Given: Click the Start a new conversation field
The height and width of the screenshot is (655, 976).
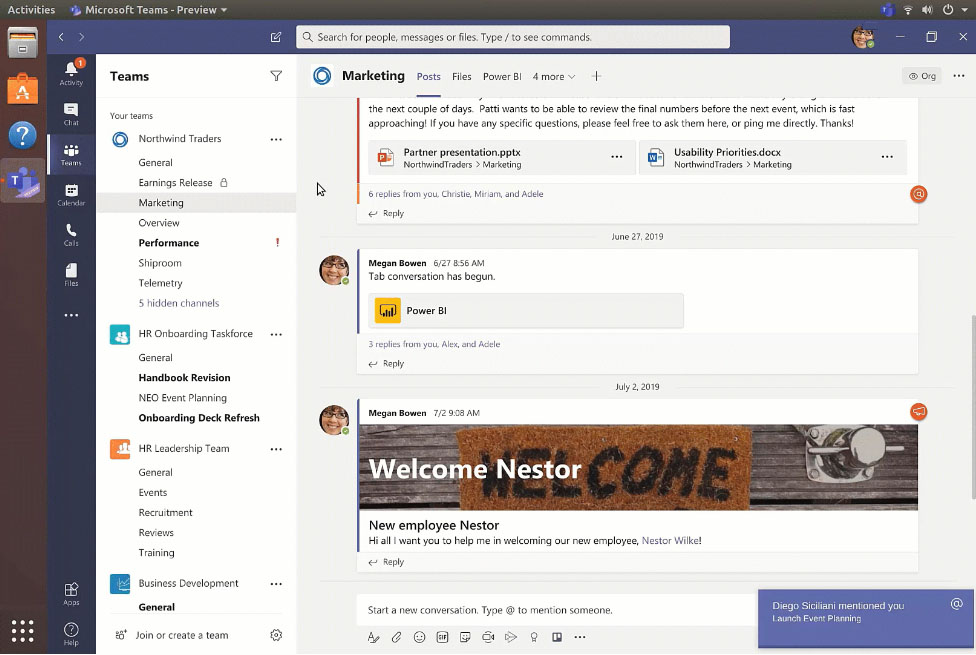Looking at the screenshot, I should [x=557, y=610].
